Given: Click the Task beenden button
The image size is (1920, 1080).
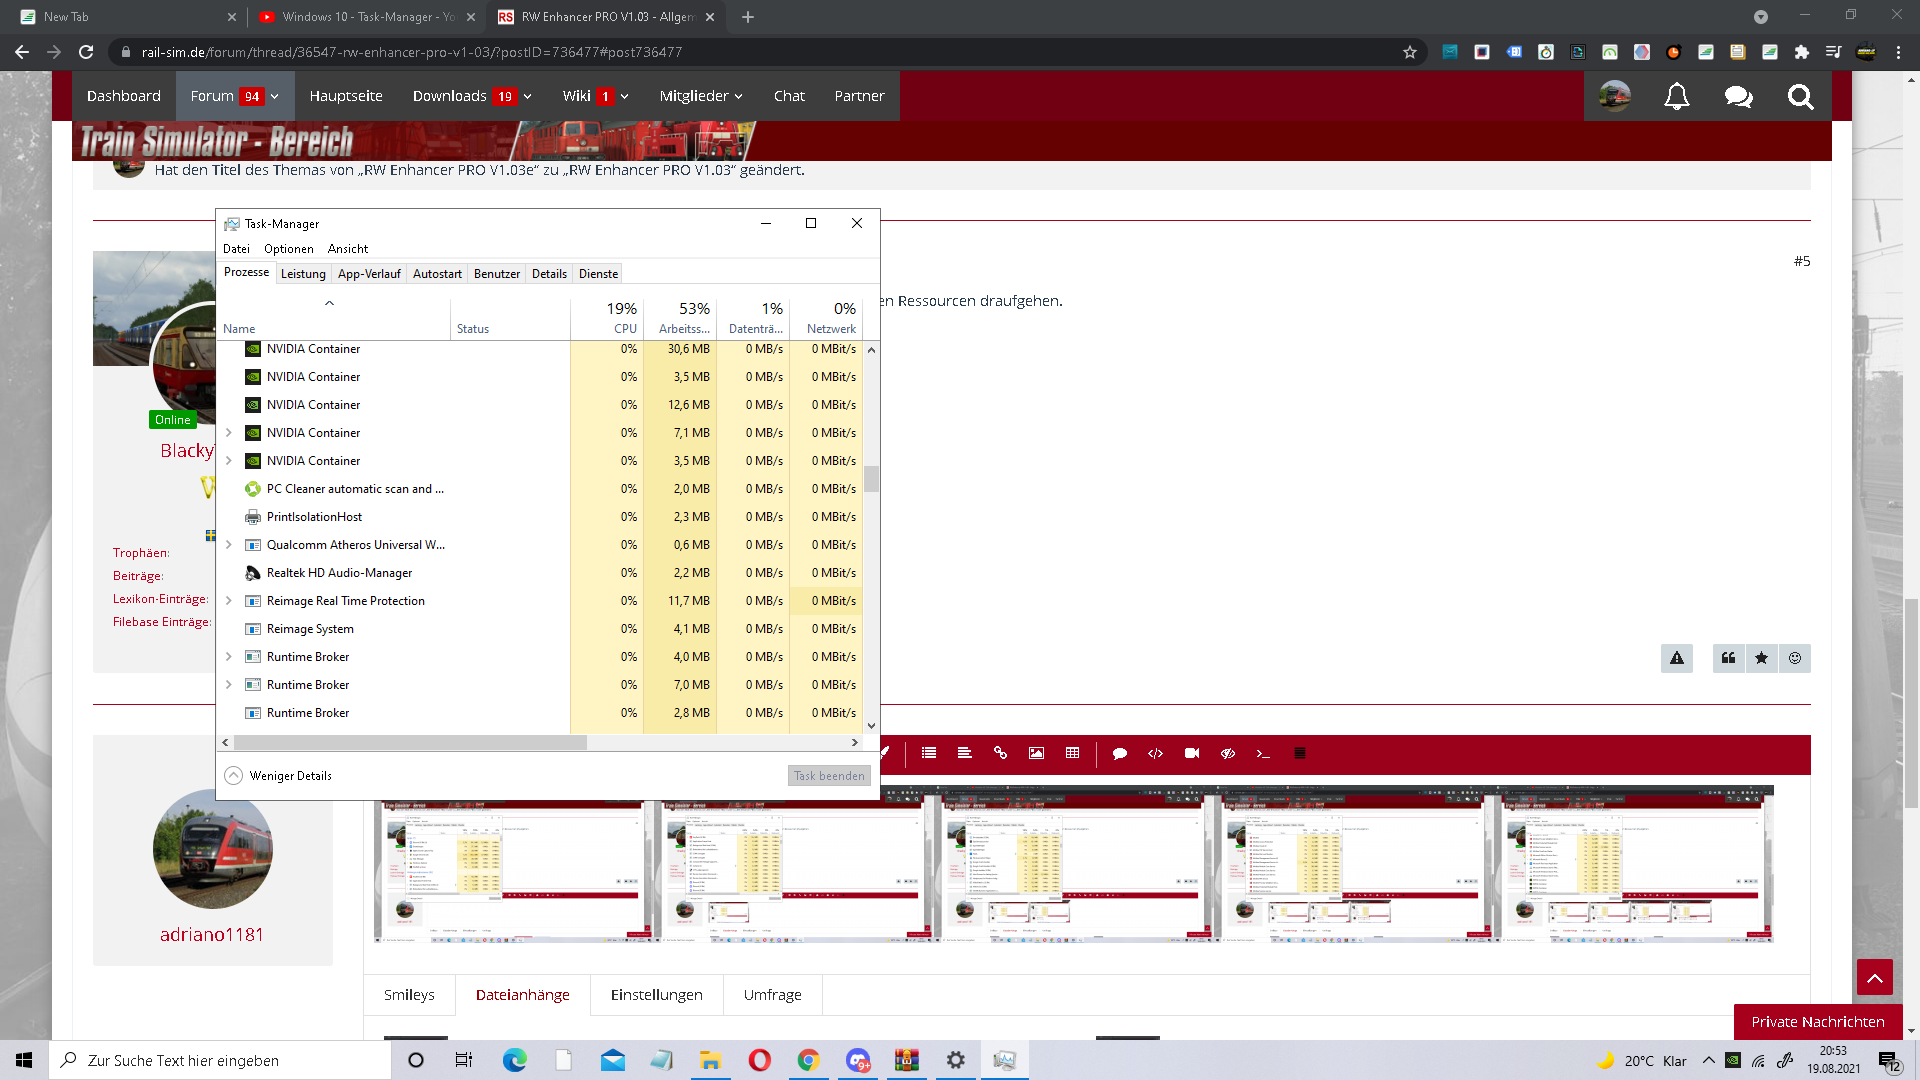Looking at the screenshot, I should 828,775.
